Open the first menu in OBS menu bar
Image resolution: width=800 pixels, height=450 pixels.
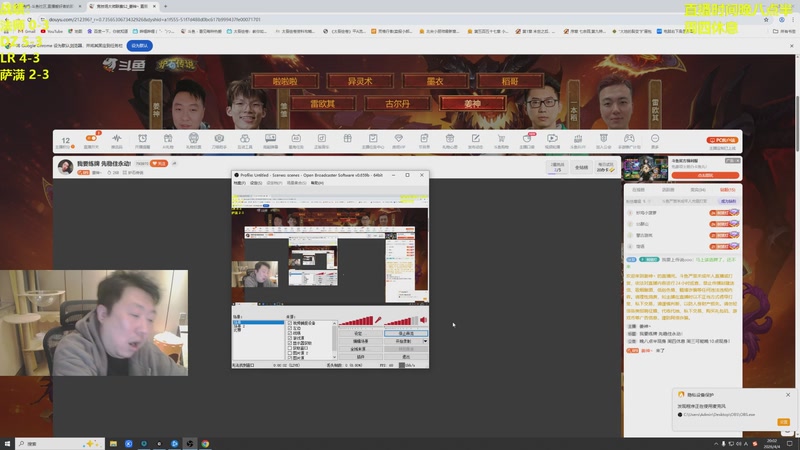239,183
